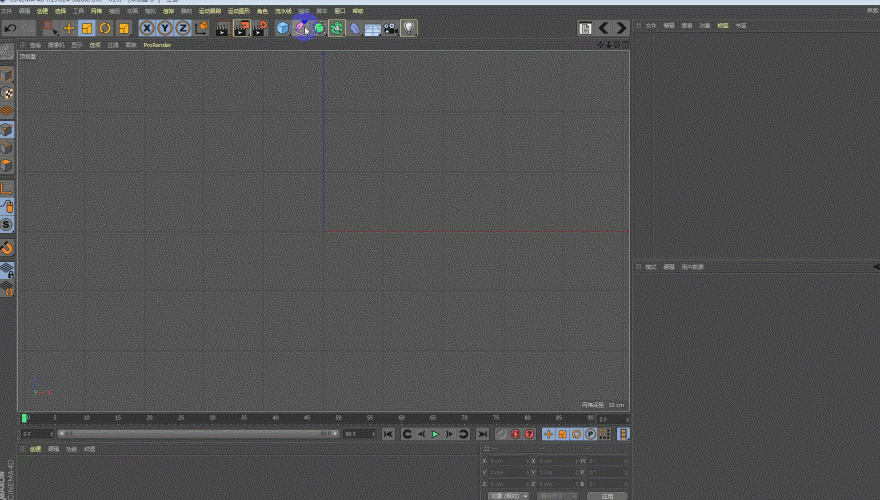880x500 pixels.
Task: Toggle Enable Snap magnet icon
Action: tap(7, 247)
